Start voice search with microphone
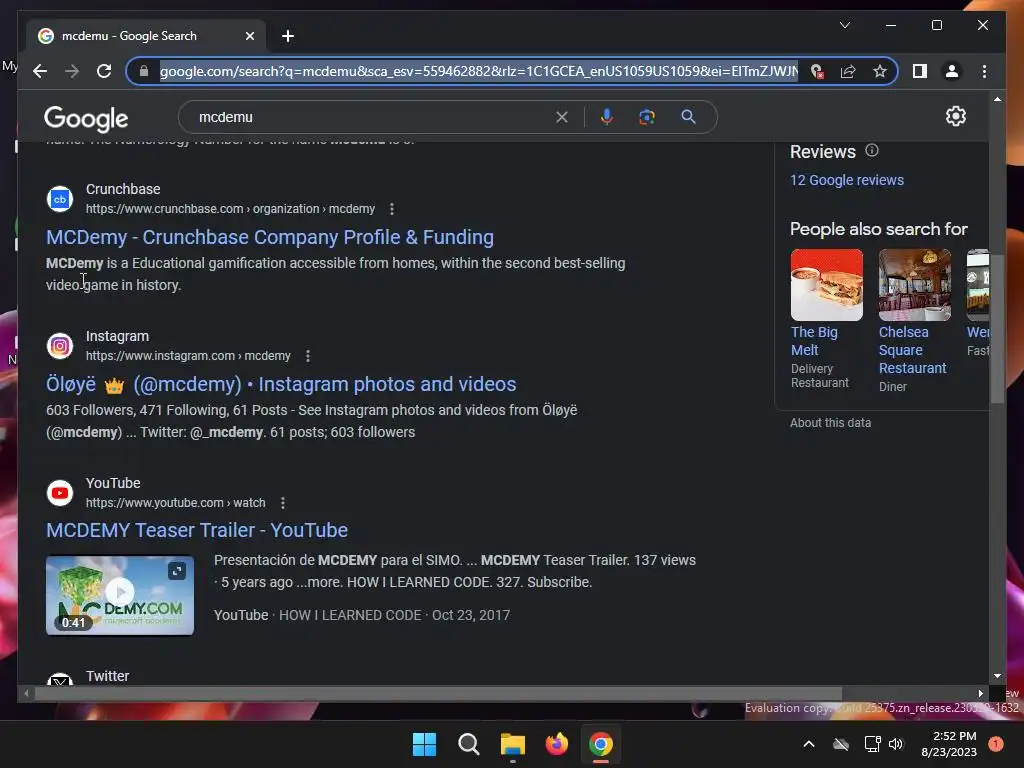 point(607,117)
